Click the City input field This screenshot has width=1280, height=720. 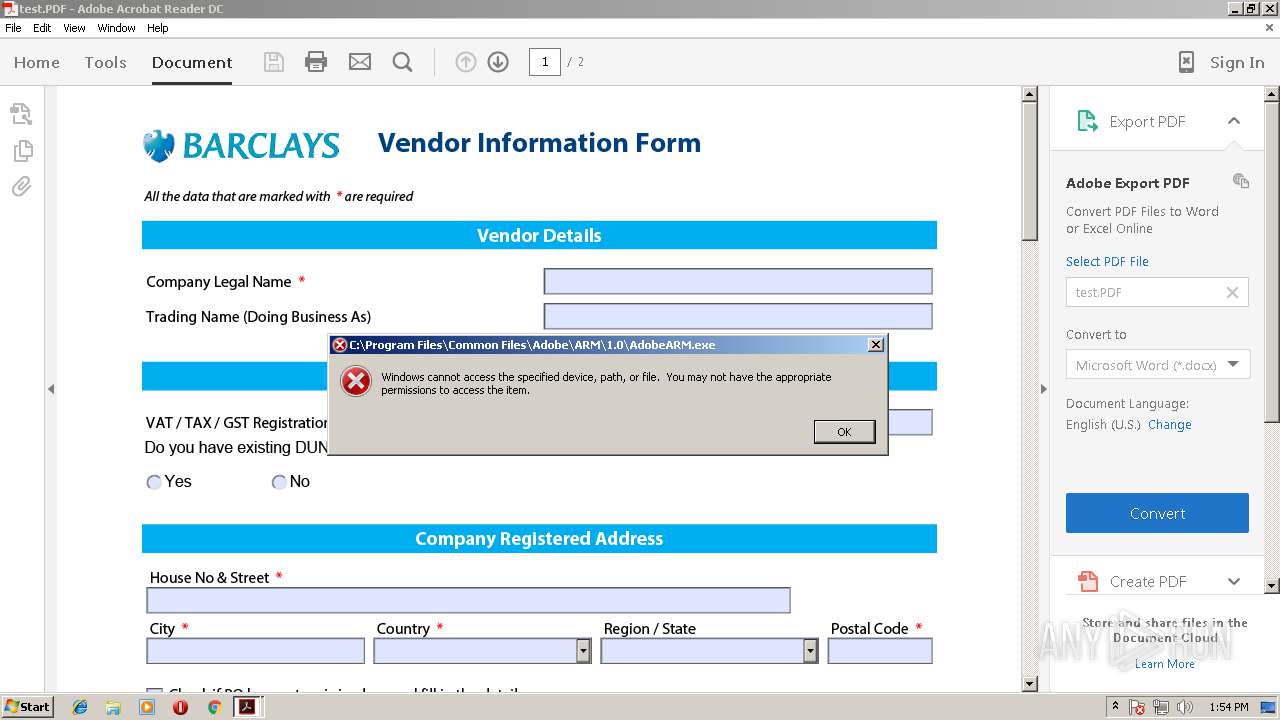point(255,651)
